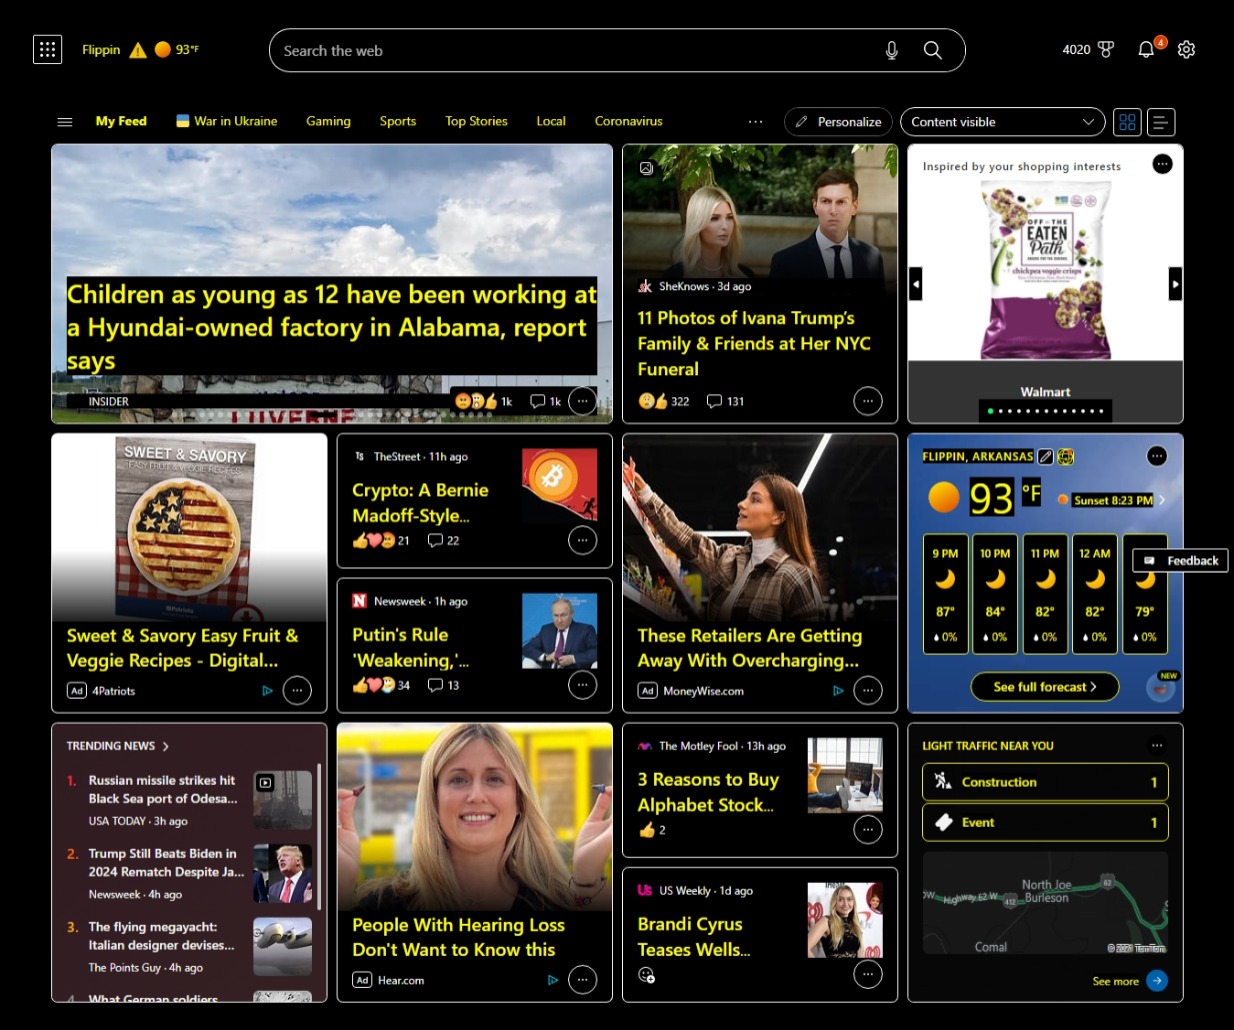1234x1030 pixels.
Task: Edit location pencil icon in weather card
Action: 1045,456
